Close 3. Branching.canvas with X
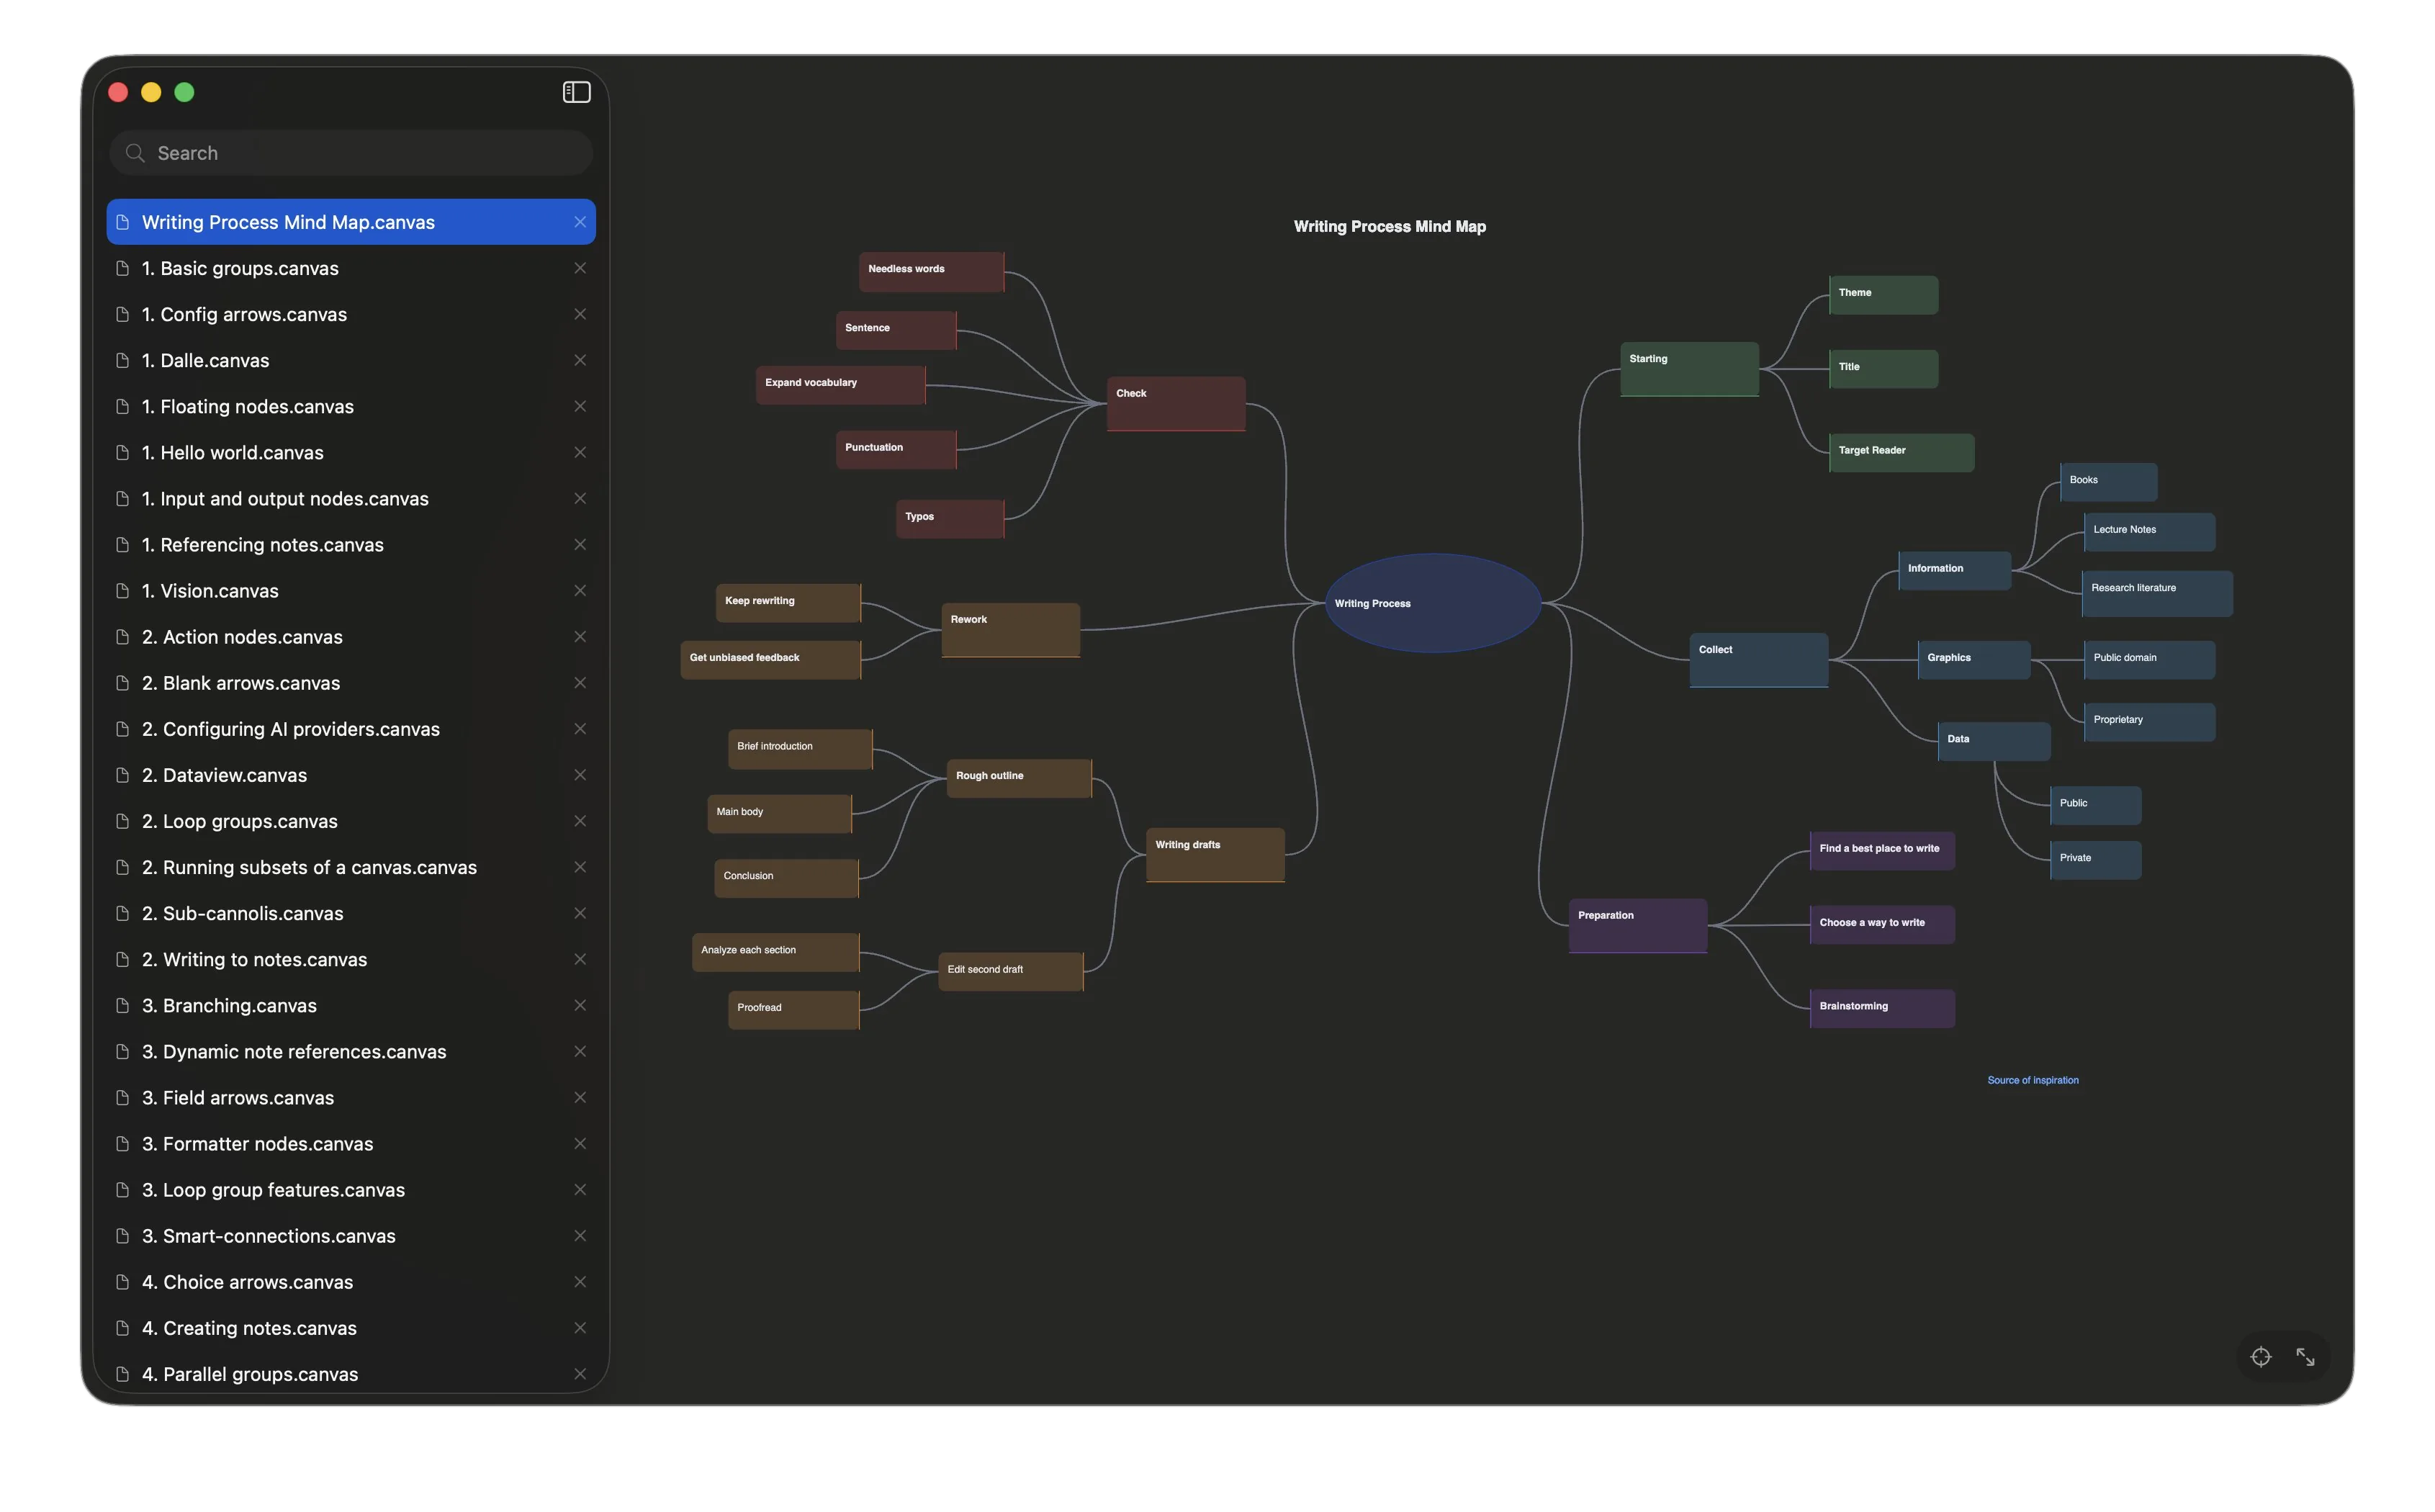The image size is (2435, 1512). tap(580, 1005)
